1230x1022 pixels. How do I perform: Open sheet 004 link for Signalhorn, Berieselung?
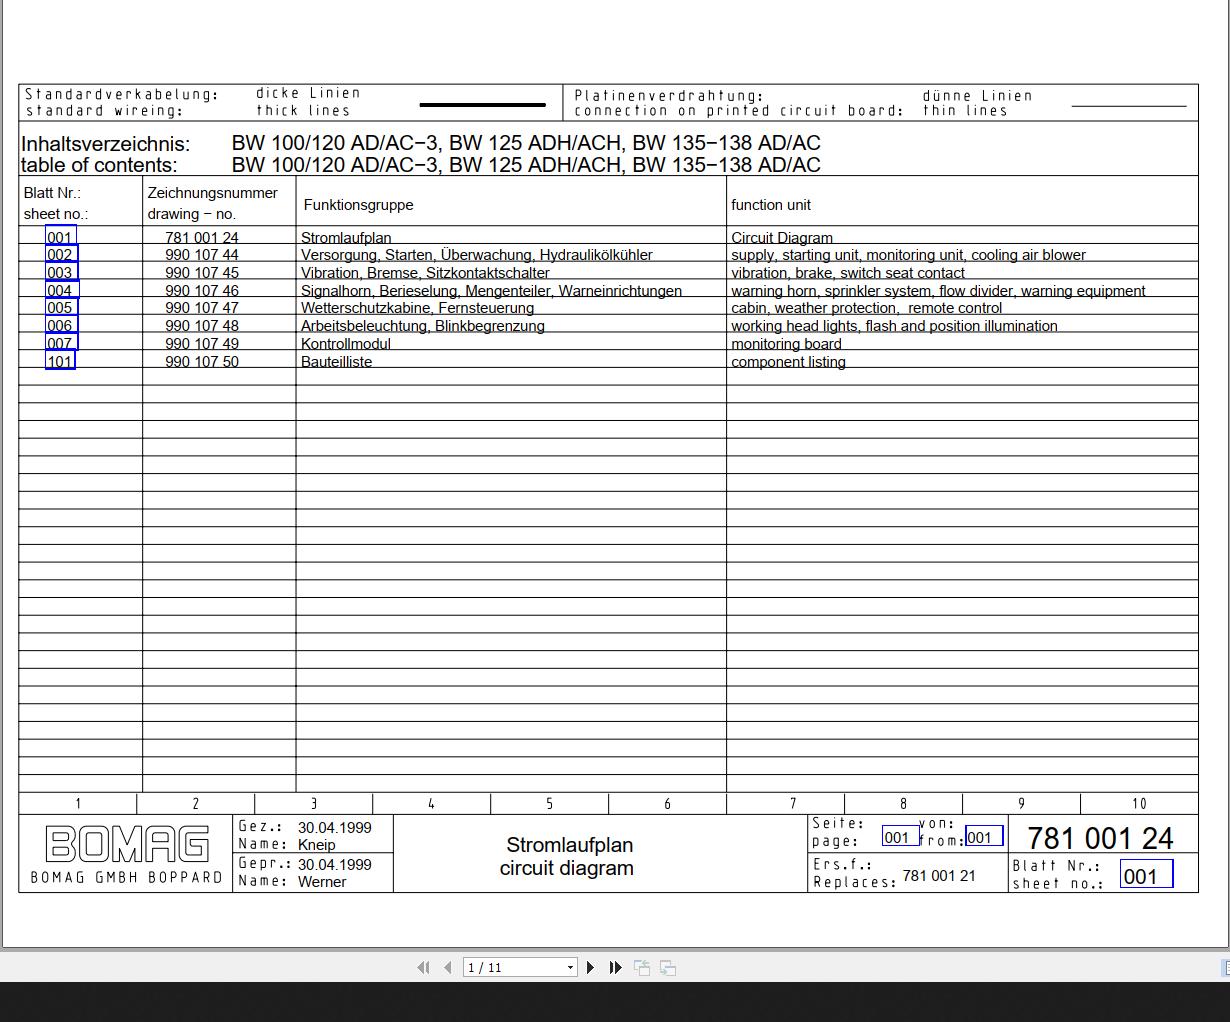tap(61, 290)
